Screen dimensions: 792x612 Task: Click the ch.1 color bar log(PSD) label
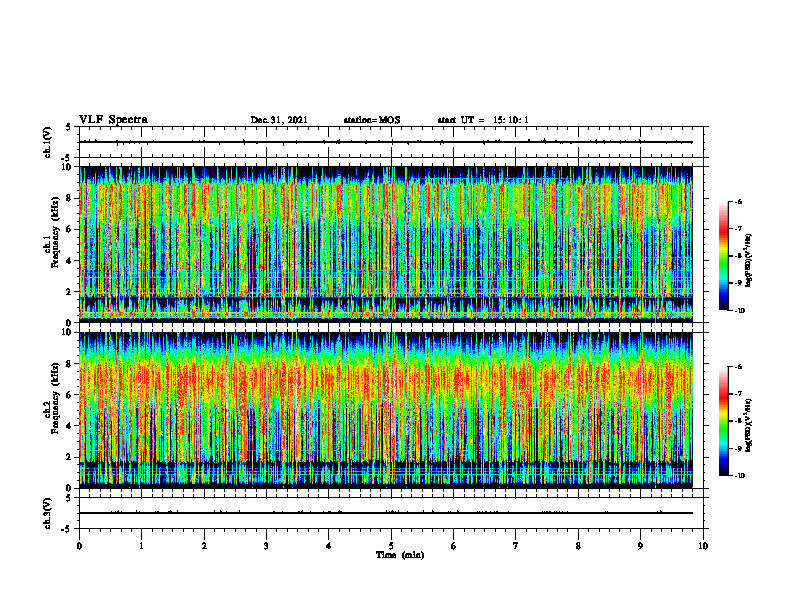(x=750, y=261)
